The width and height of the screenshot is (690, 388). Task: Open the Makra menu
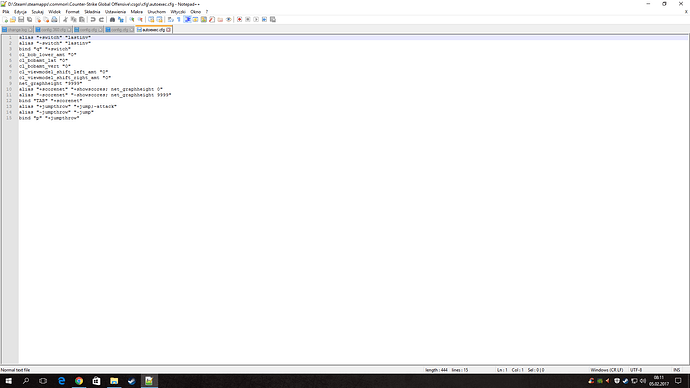click(136, 12)
